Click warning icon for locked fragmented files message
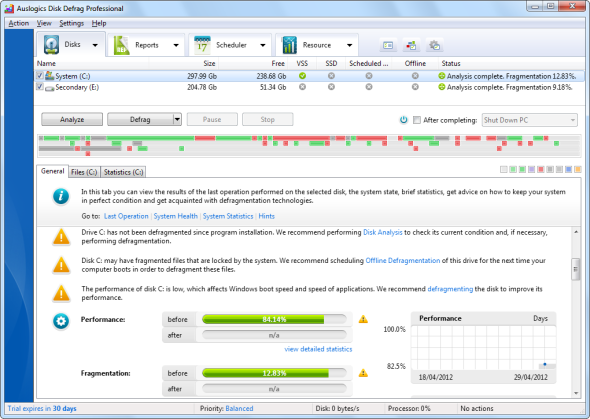Image resolution: width=590 pixels, height=419 pixels. 61,265
